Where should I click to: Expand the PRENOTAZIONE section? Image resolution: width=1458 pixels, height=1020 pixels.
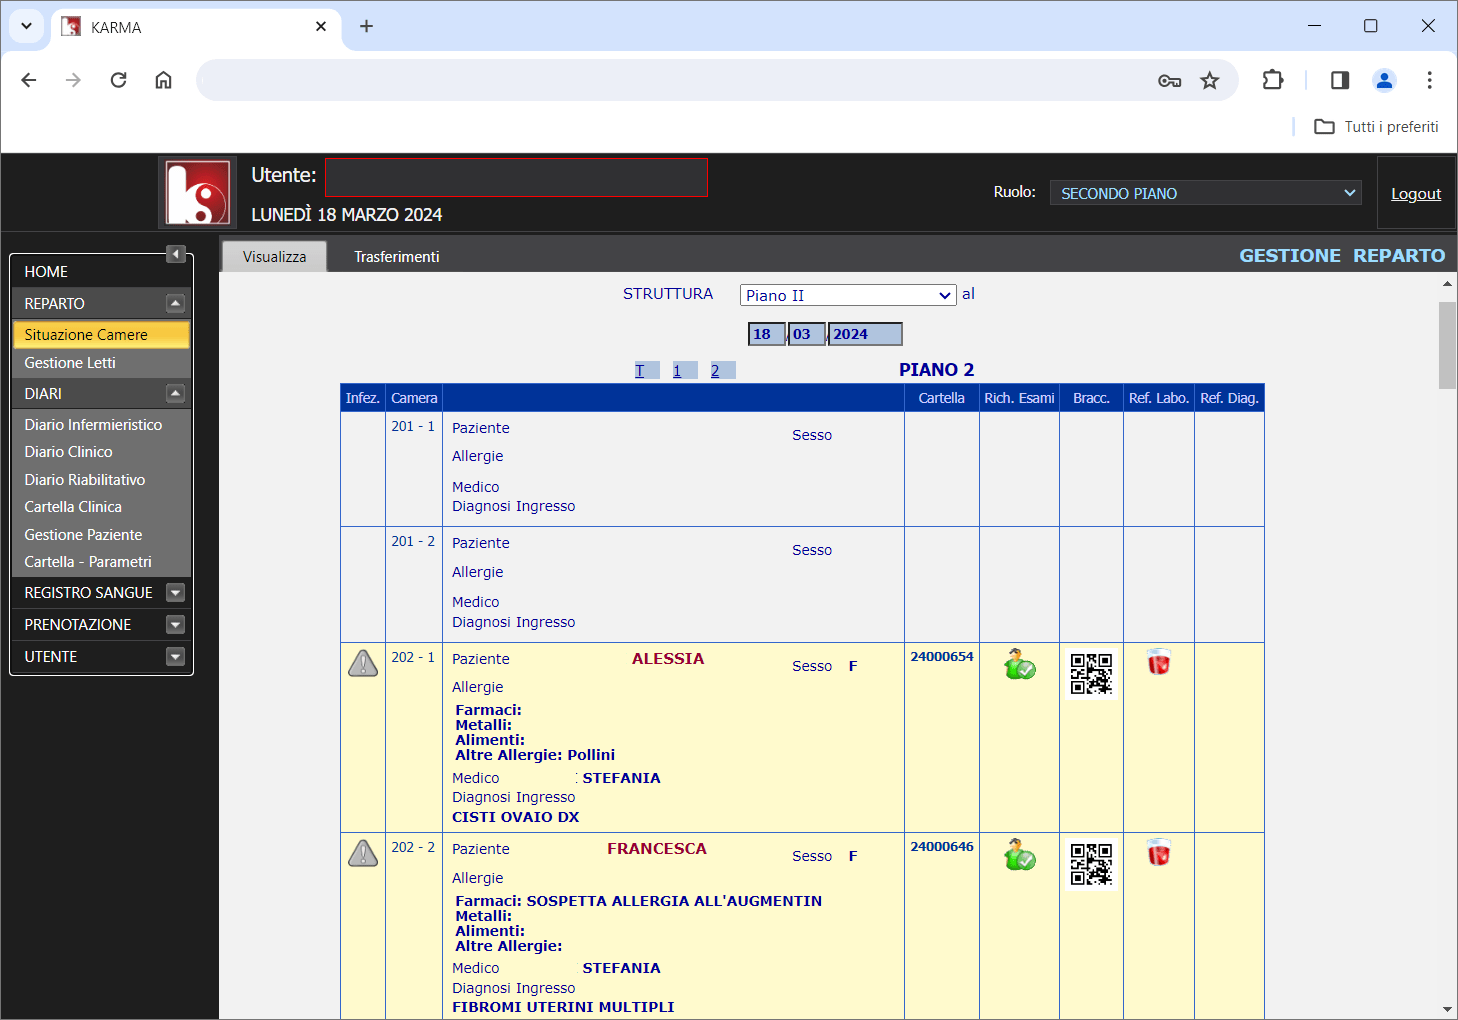pyautogui.click(x=176, y=625)
